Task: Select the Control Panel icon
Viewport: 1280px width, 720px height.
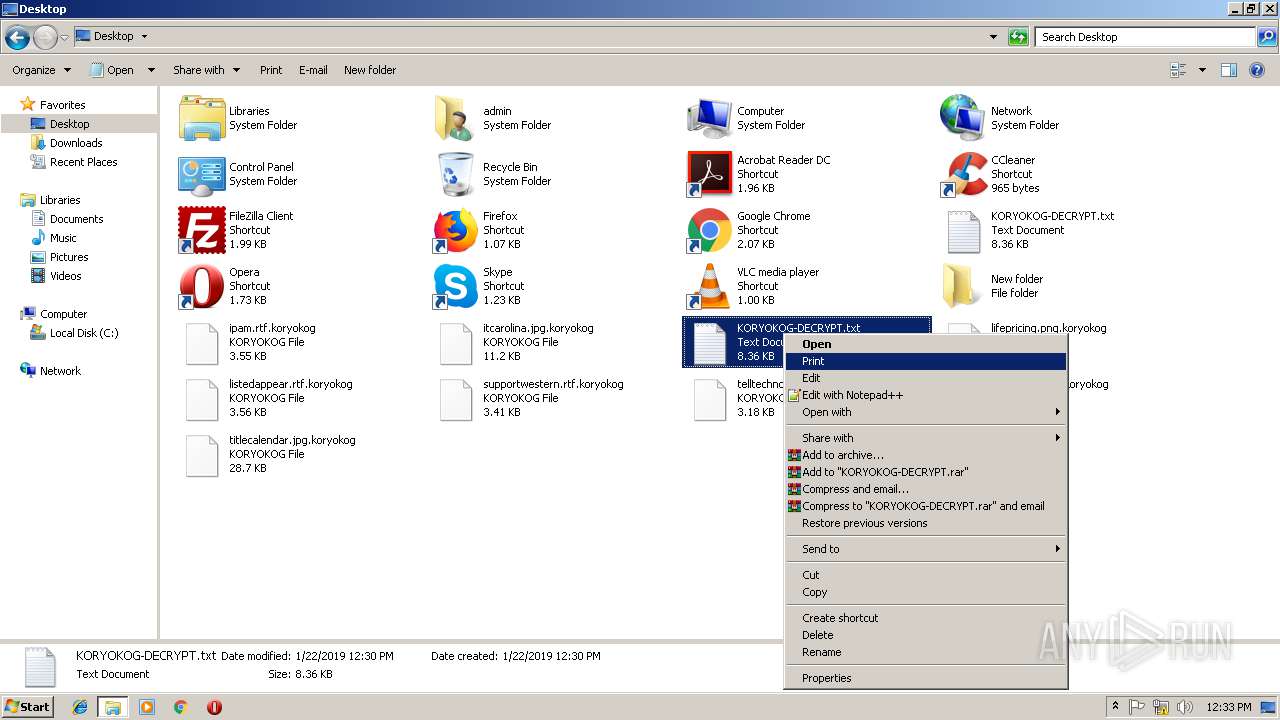Action: 201,174
